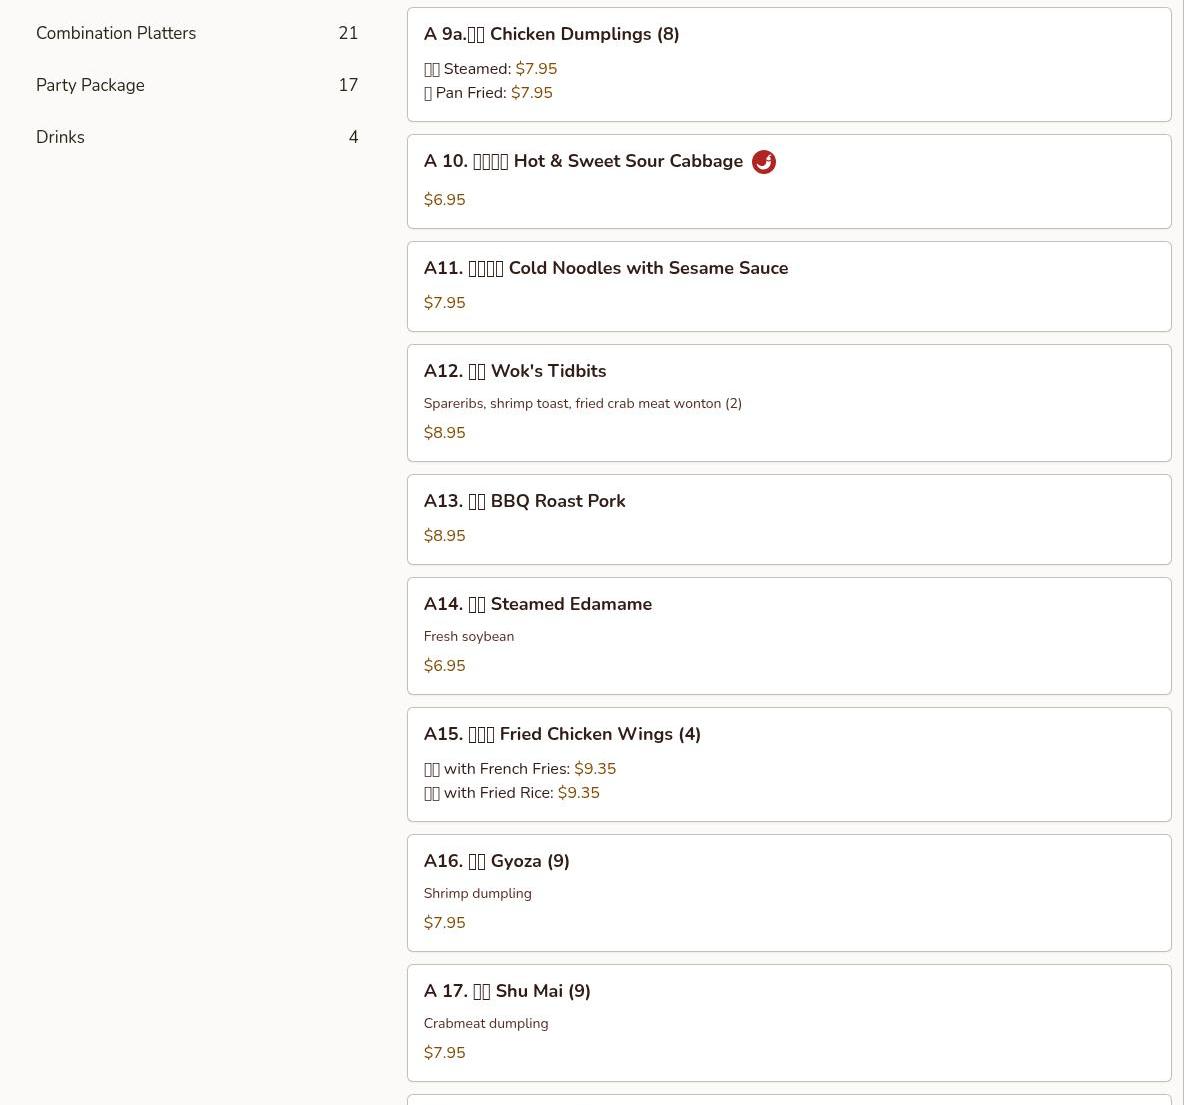This screenshot has height=1105, width=1204.
Task: Open the Combination Platters category
Action: (x=116, y=33)
